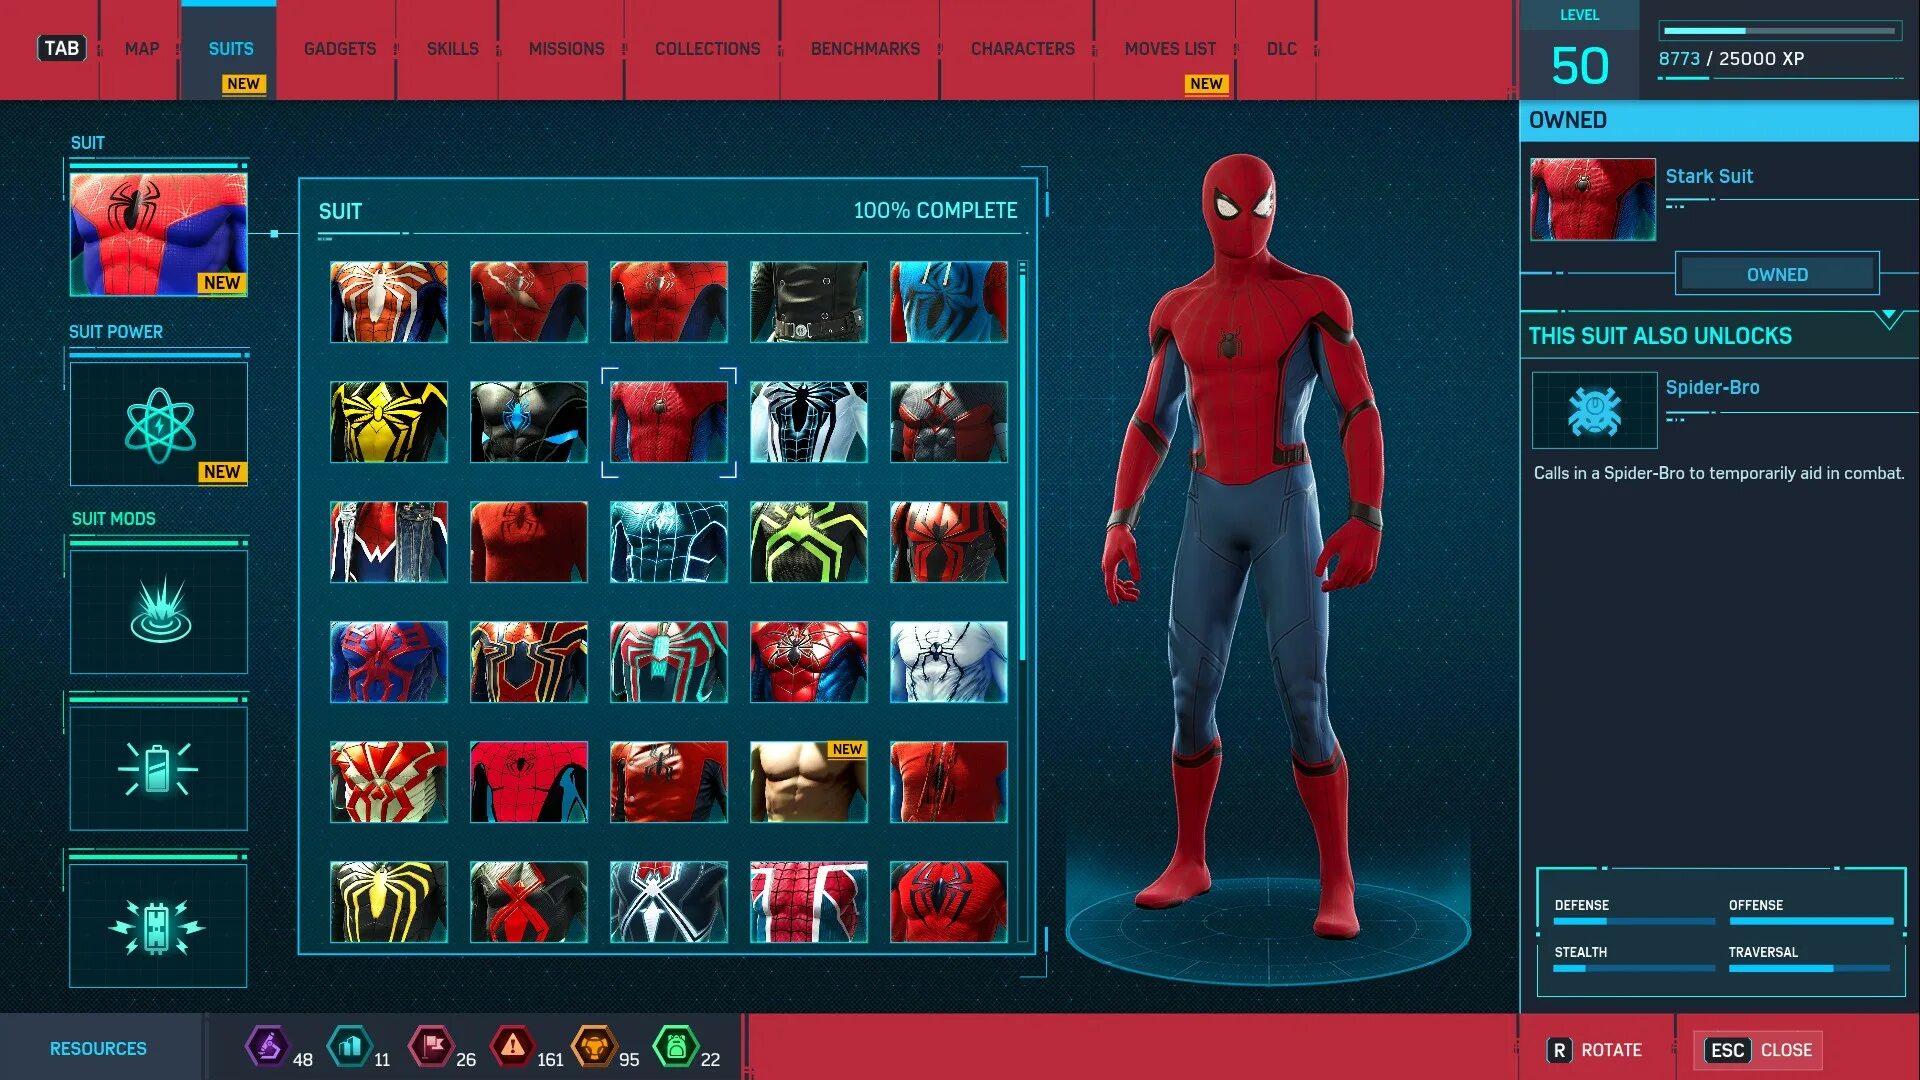Toggle the NEW Suit thumbnail in the sidebar
The height and width of the screenshot is (1080, 1920).
(158, 232)
